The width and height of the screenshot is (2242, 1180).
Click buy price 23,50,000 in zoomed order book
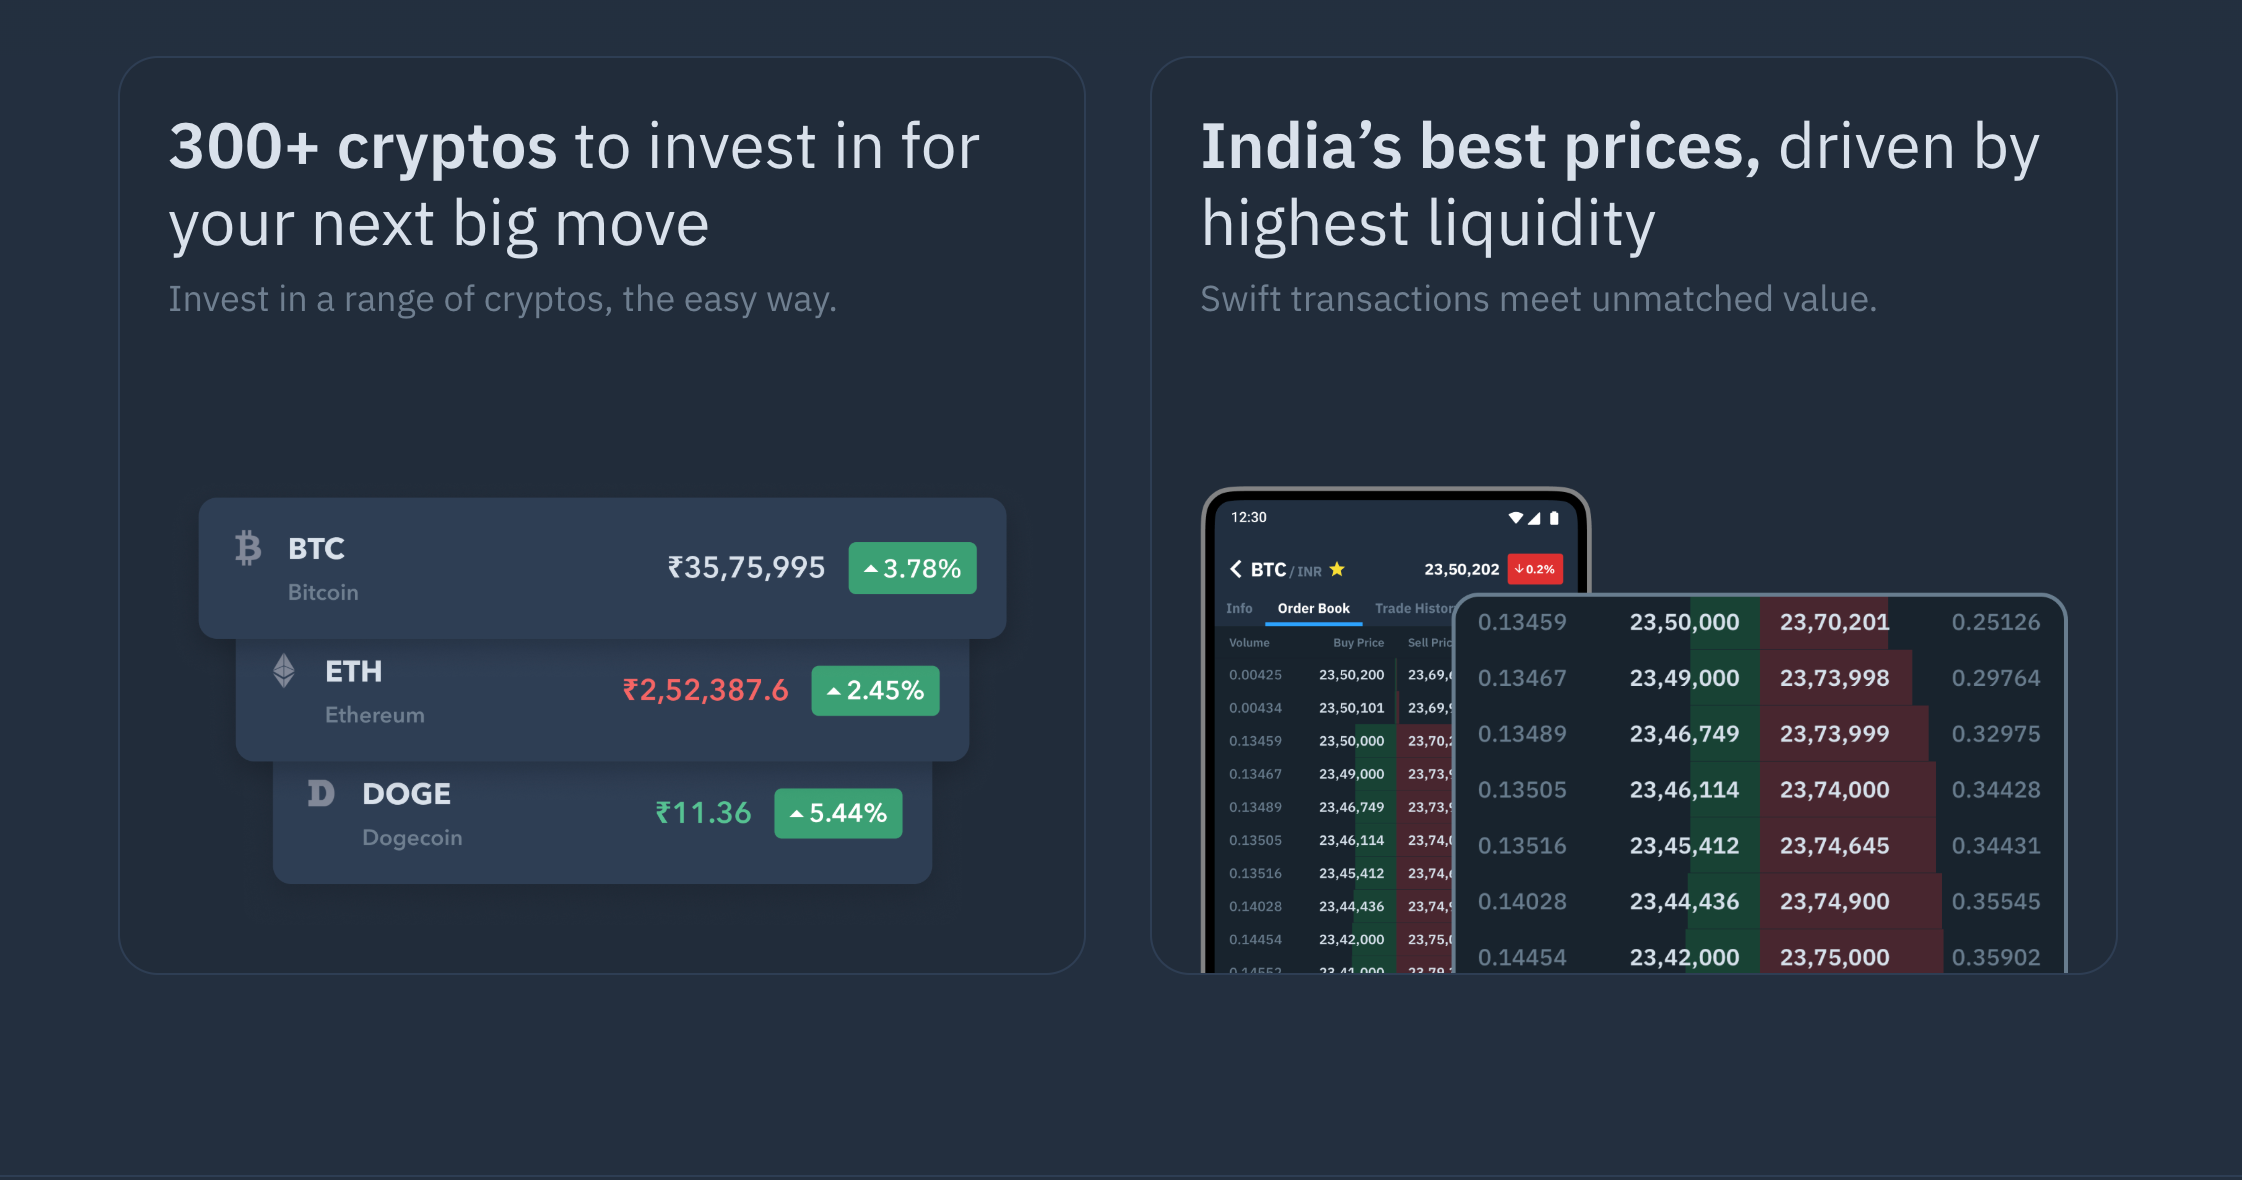1684,622
